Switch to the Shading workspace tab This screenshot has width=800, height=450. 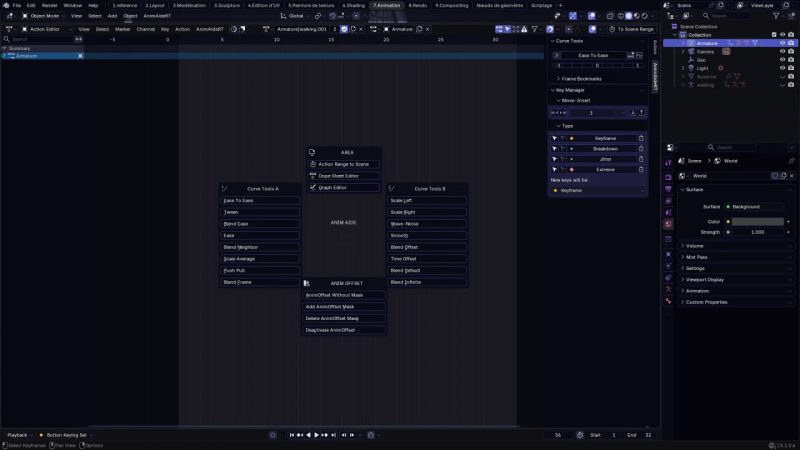click(354, 5)
